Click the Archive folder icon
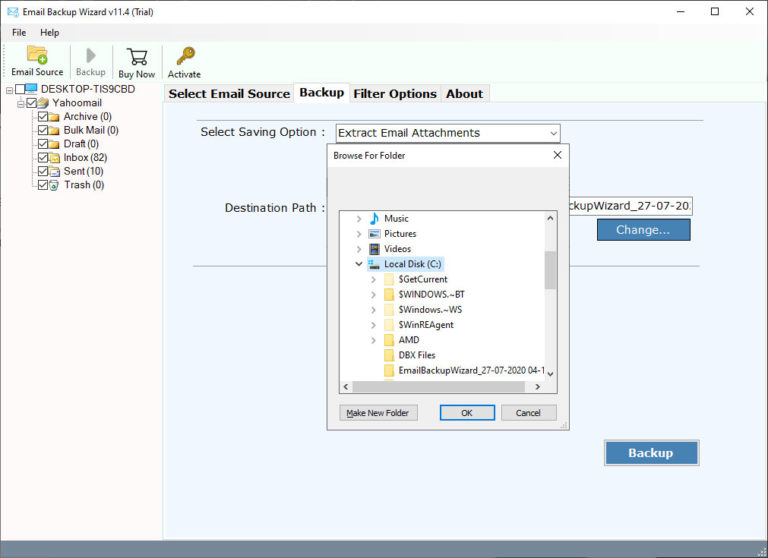The image size is (768, 558). pos(54,117)
